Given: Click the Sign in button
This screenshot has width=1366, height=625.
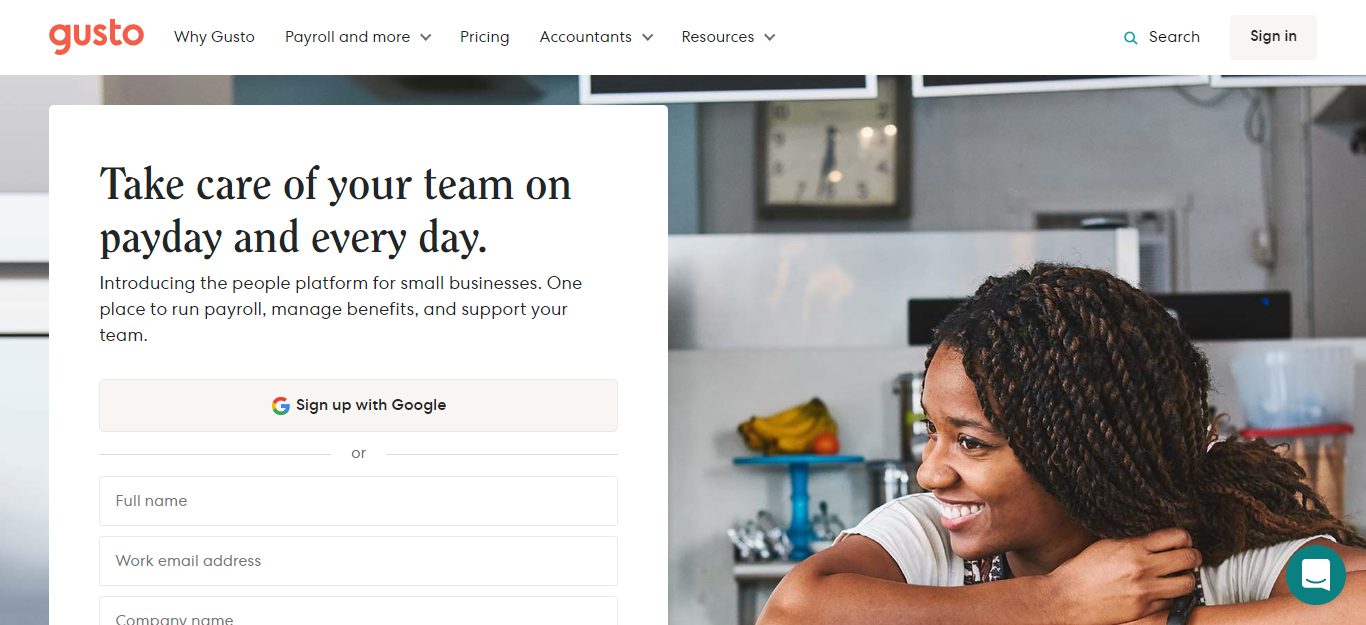Looking at the screenshot, I should [1273, 37].
